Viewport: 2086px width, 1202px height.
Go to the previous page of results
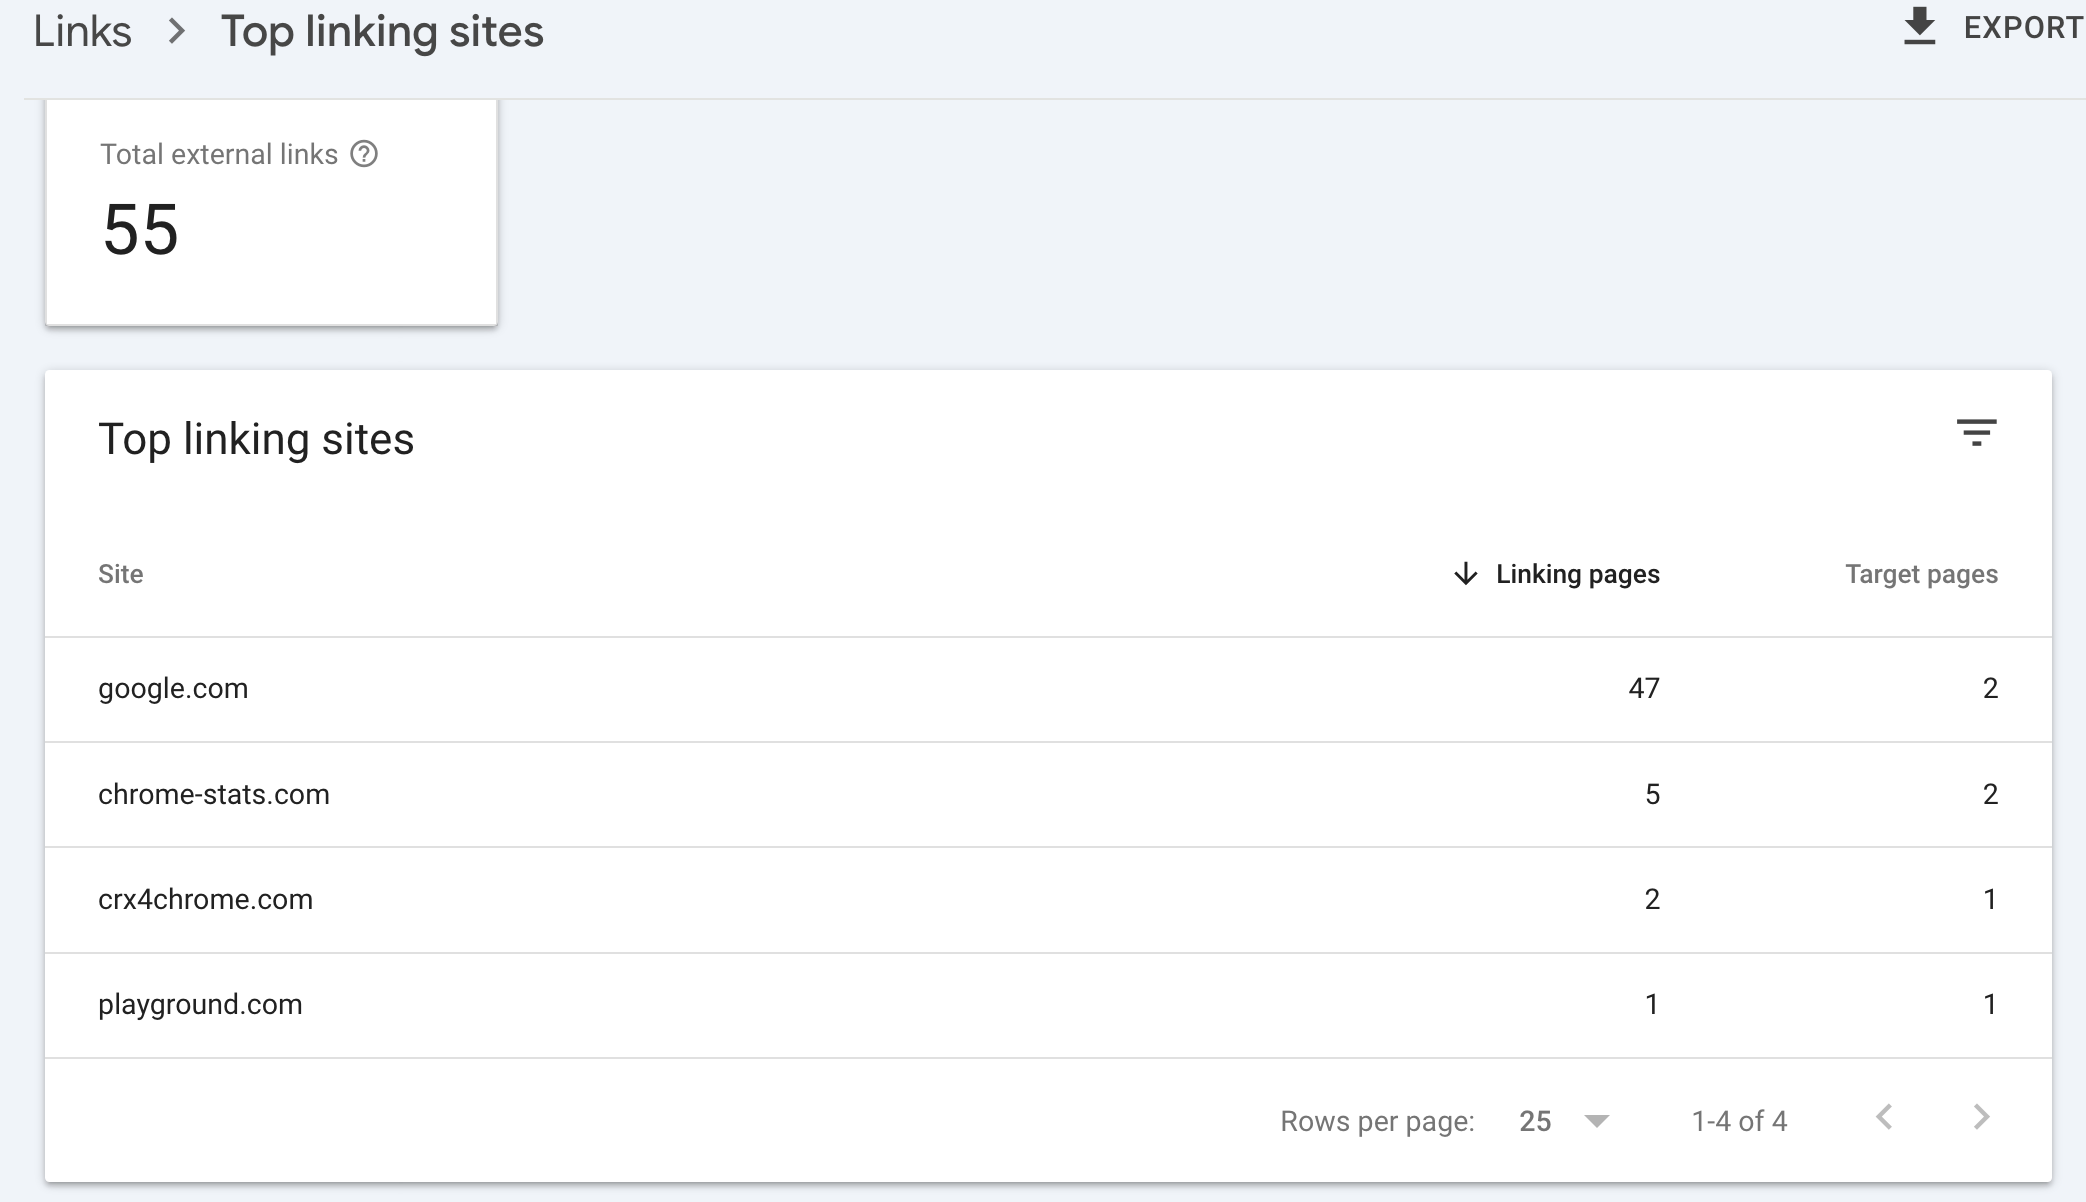click(1884, 1117)
